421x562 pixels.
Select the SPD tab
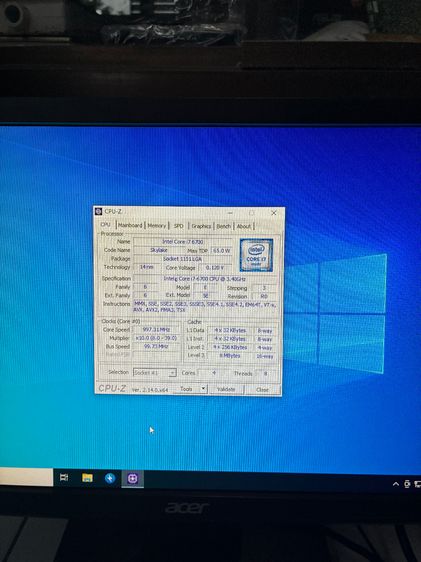point(179,226)
